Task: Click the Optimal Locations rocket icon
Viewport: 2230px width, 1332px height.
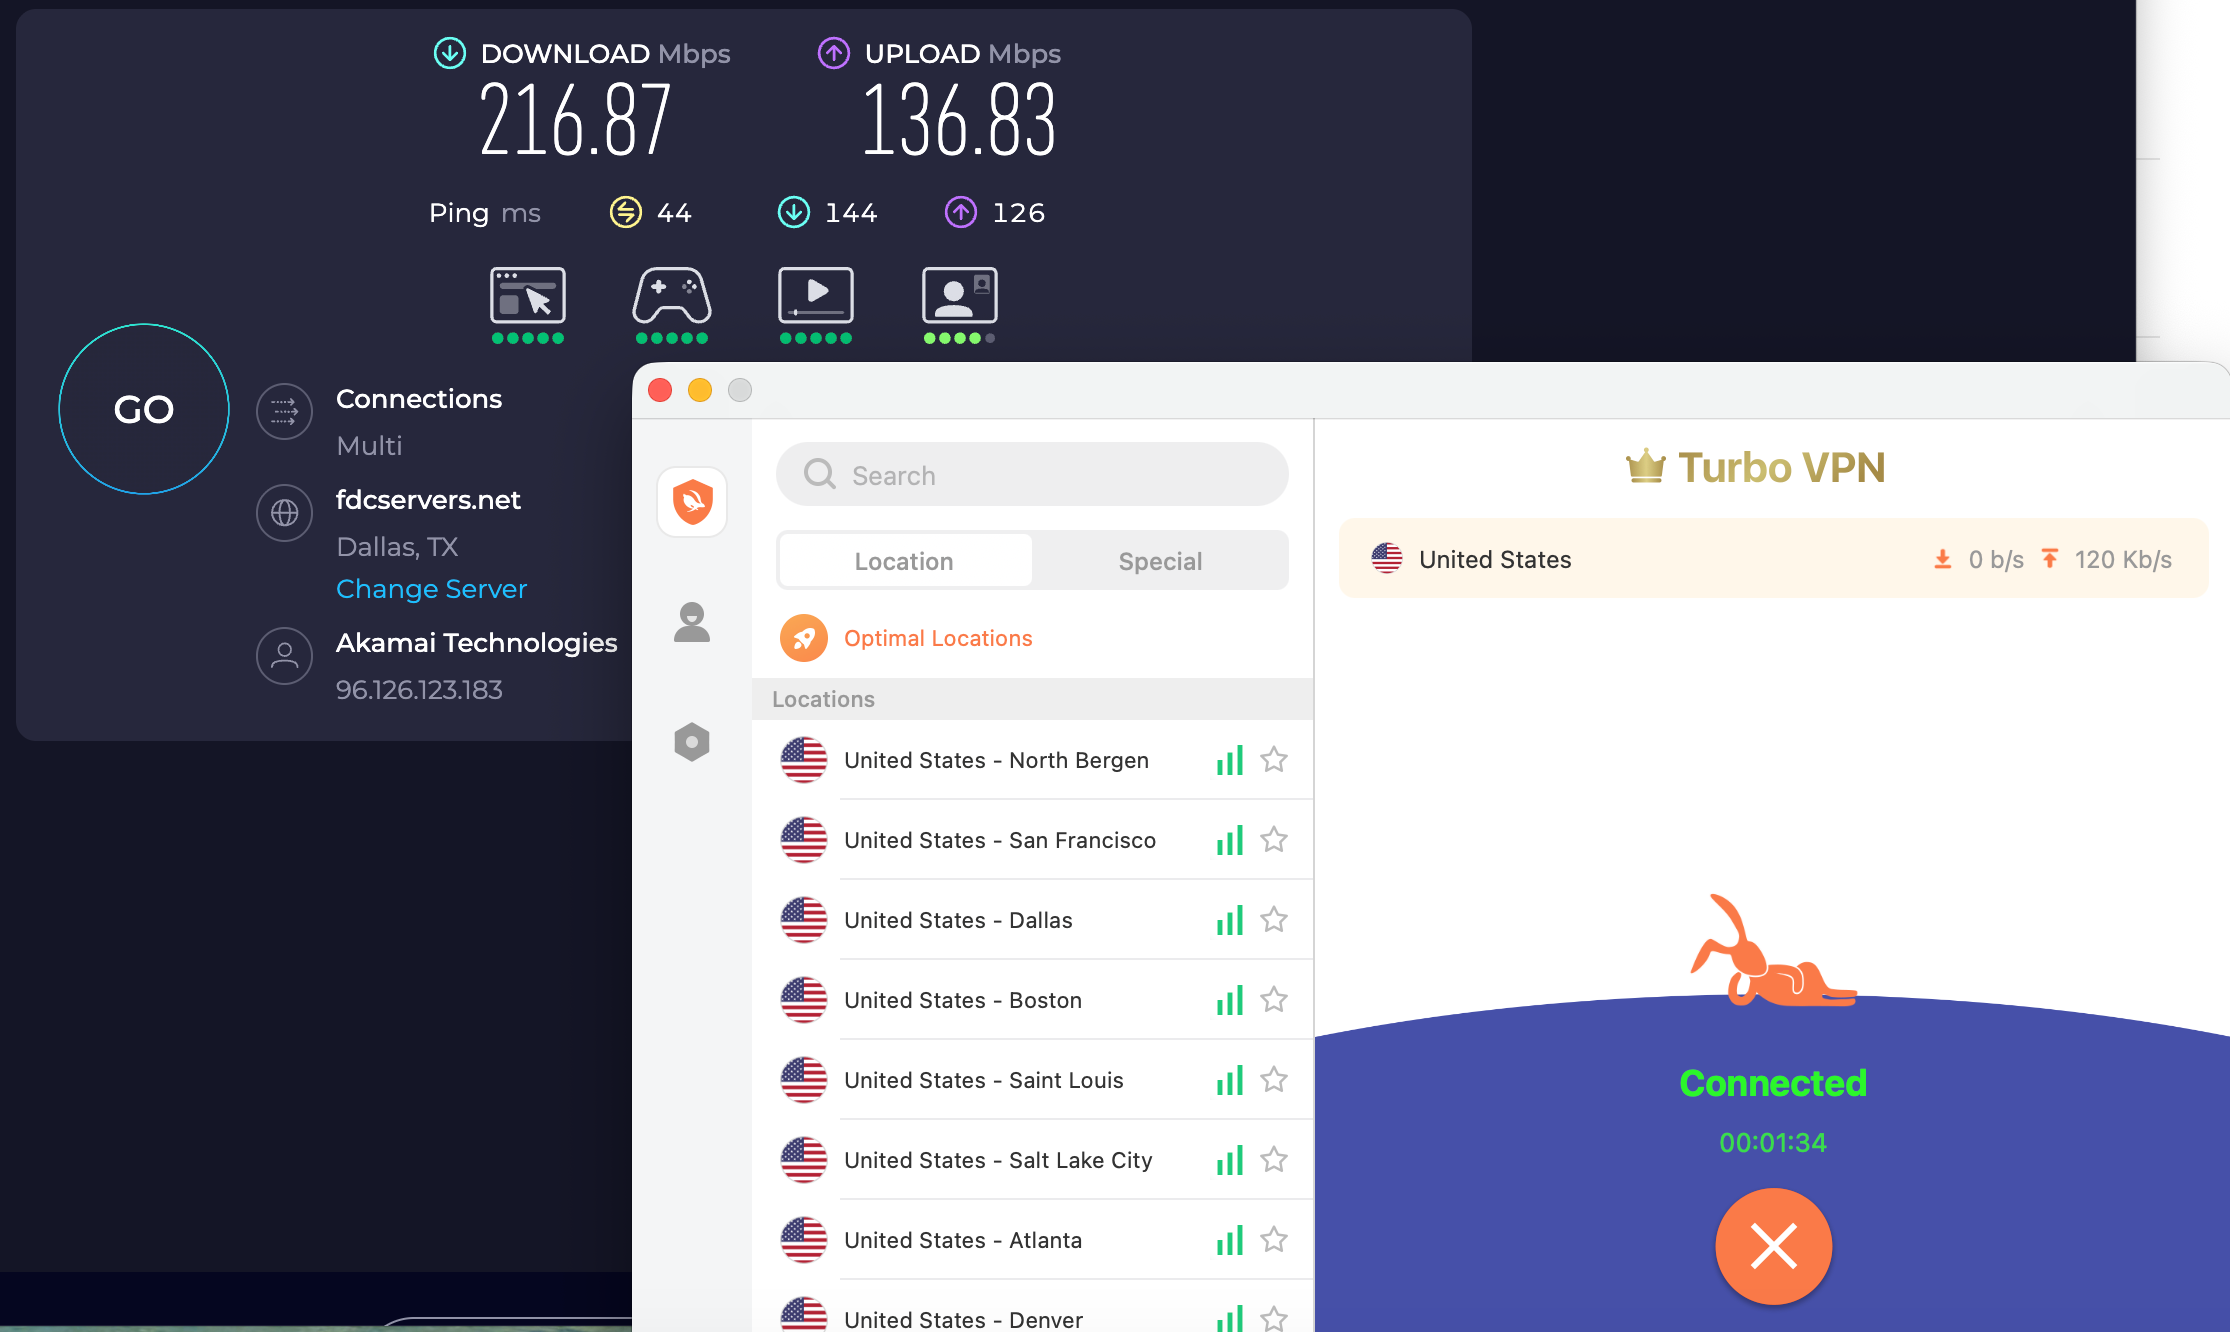Action: click(x=804, y=637)
